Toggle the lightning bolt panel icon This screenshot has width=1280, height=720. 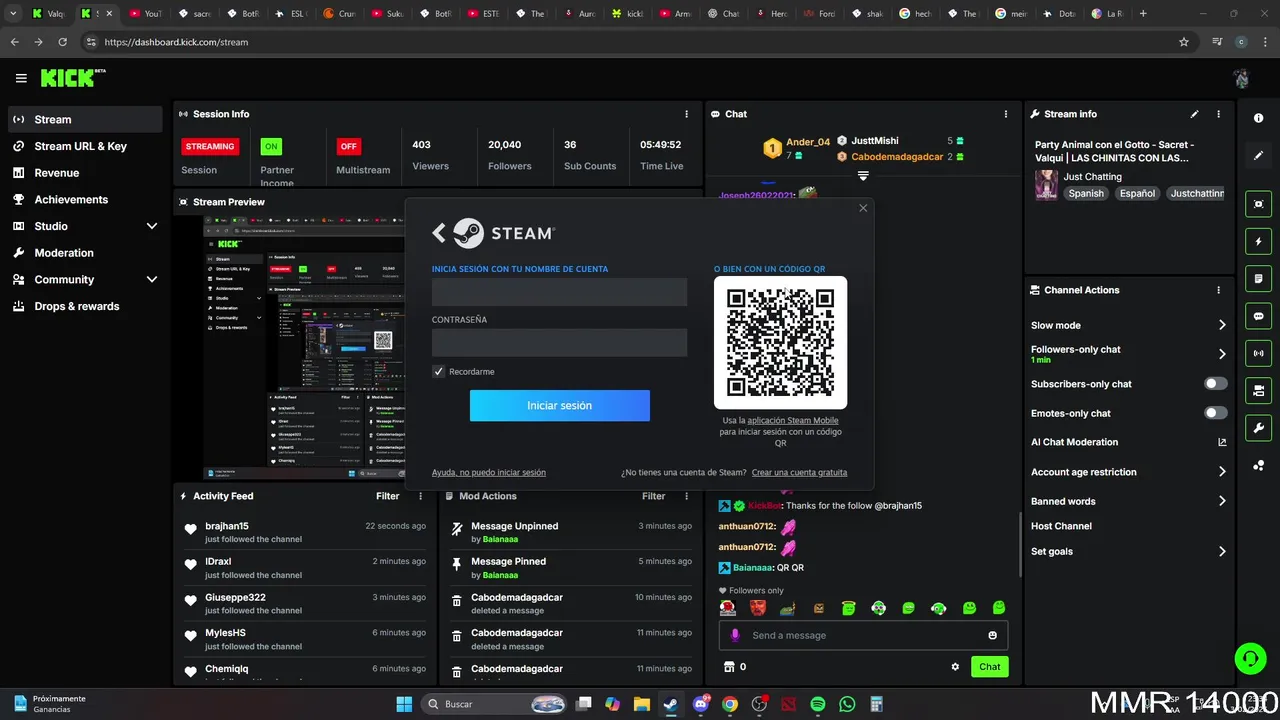[1259, 241]
